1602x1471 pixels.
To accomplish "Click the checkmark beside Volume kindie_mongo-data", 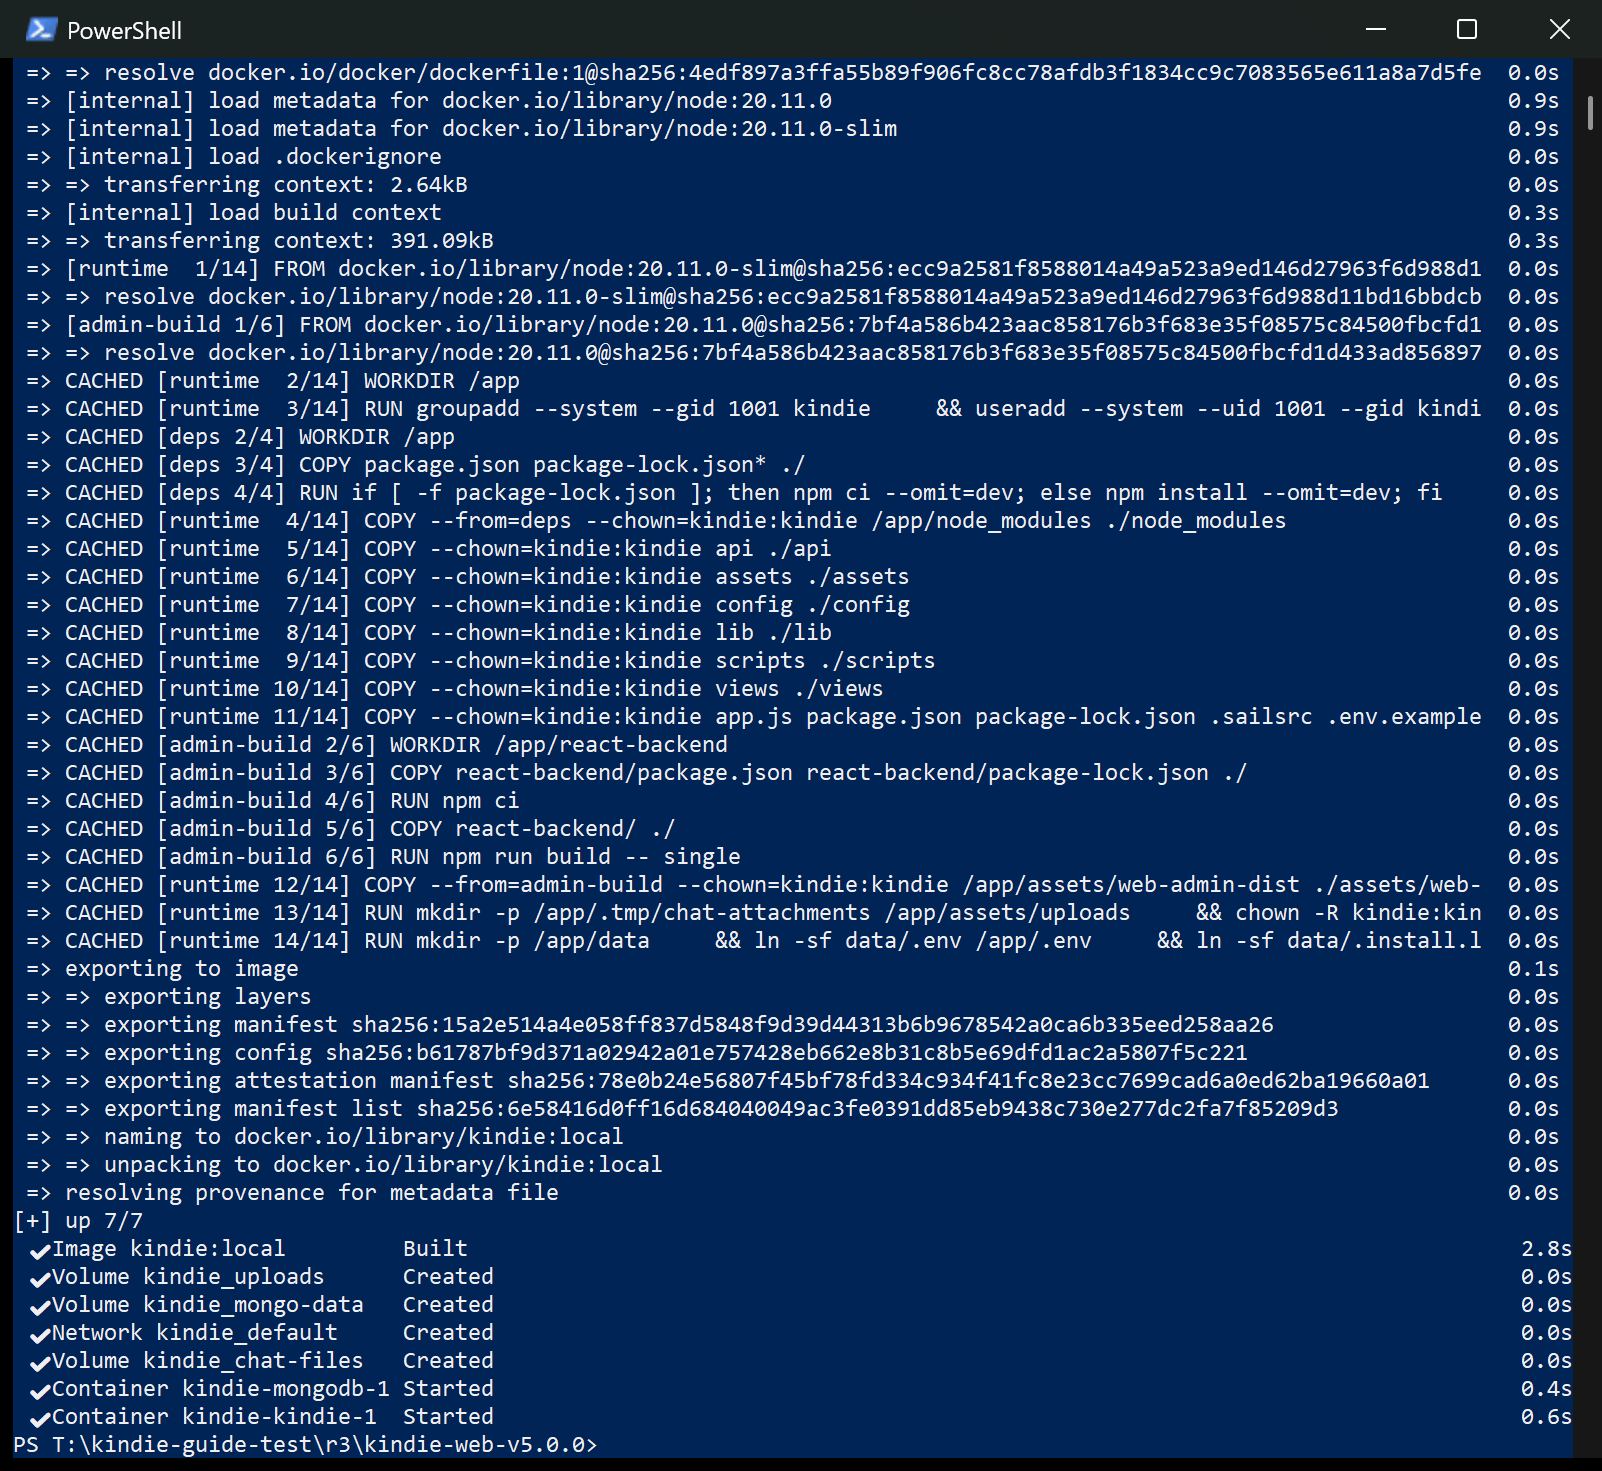I will point(40,1306).
